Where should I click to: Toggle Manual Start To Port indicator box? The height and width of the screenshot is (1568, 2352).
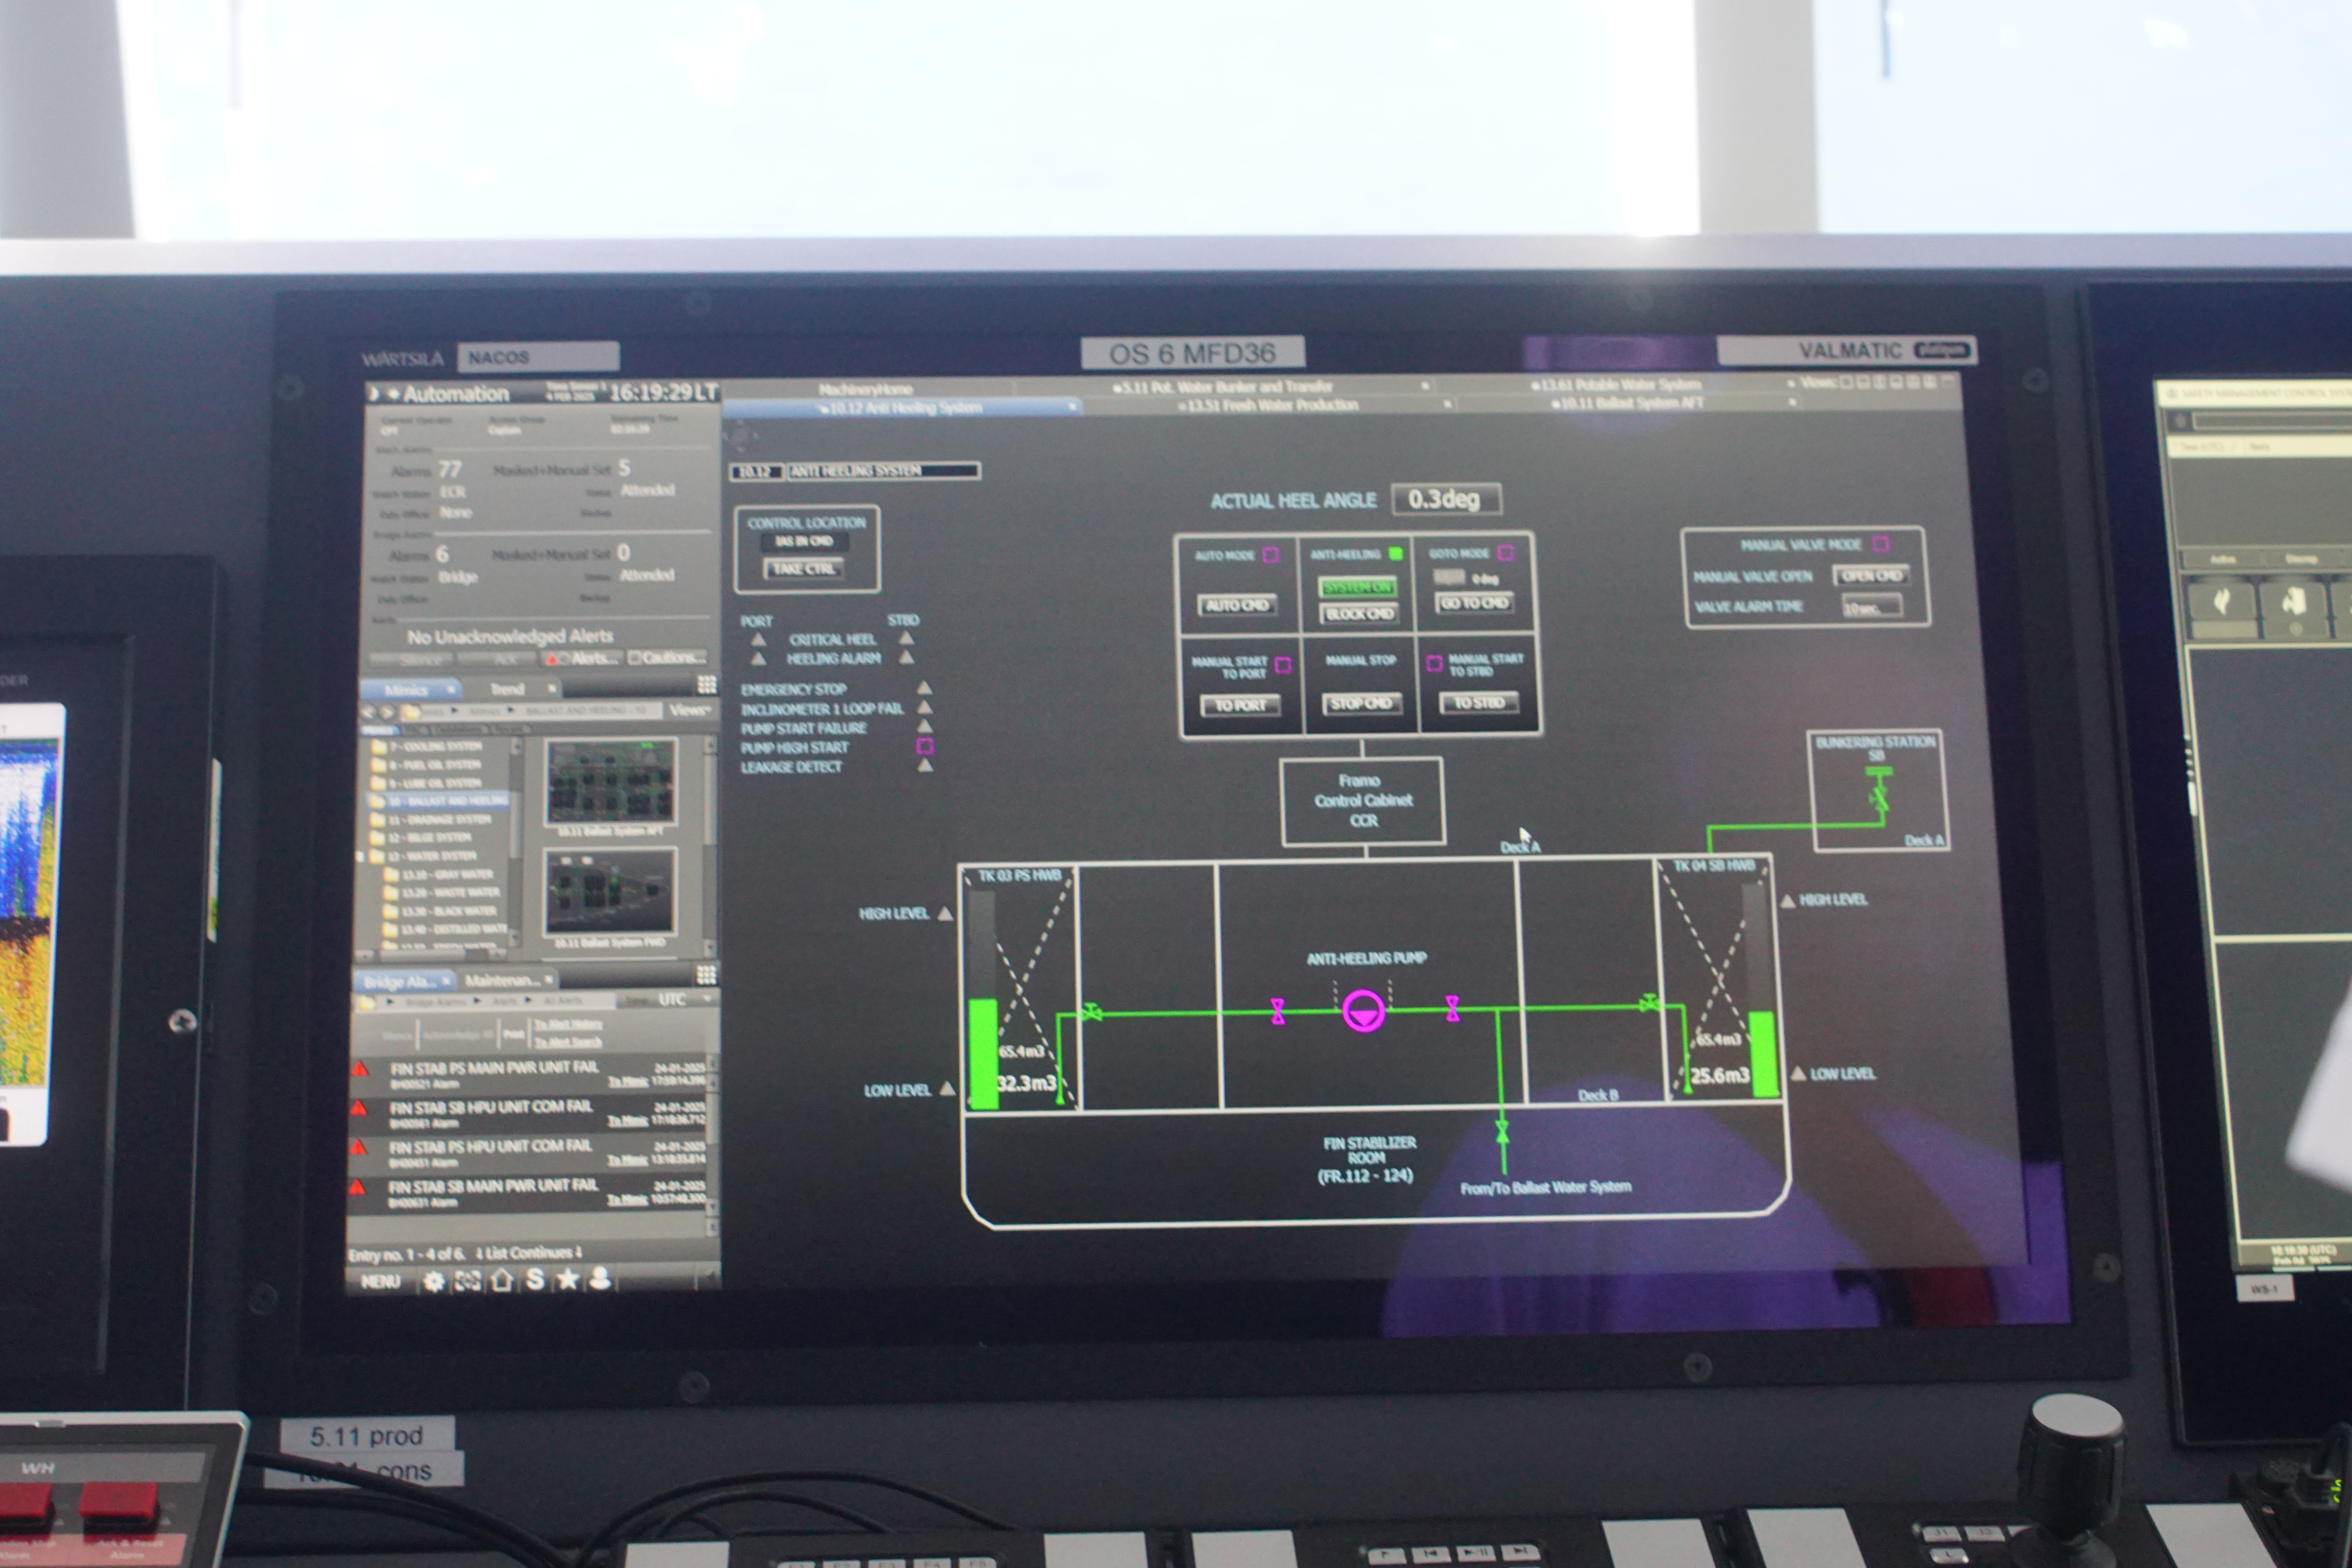(1283, 665)
